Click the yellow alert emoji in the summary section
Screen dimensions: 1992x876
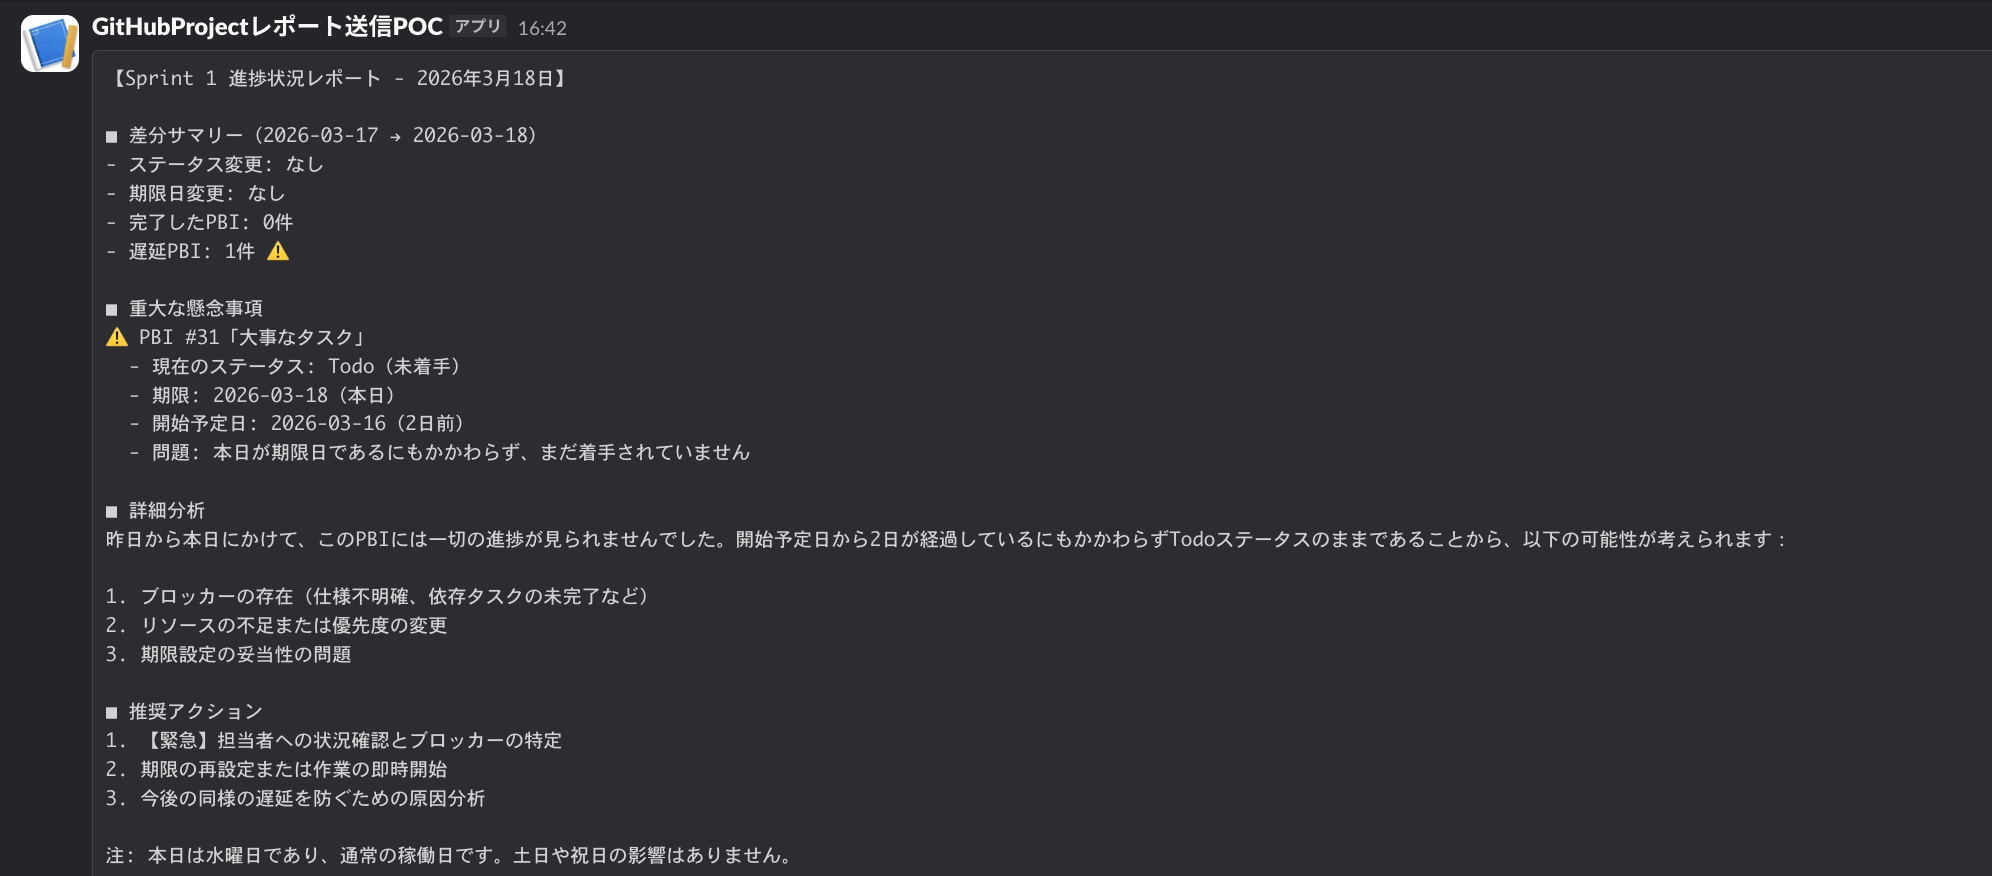pos(277,251)
